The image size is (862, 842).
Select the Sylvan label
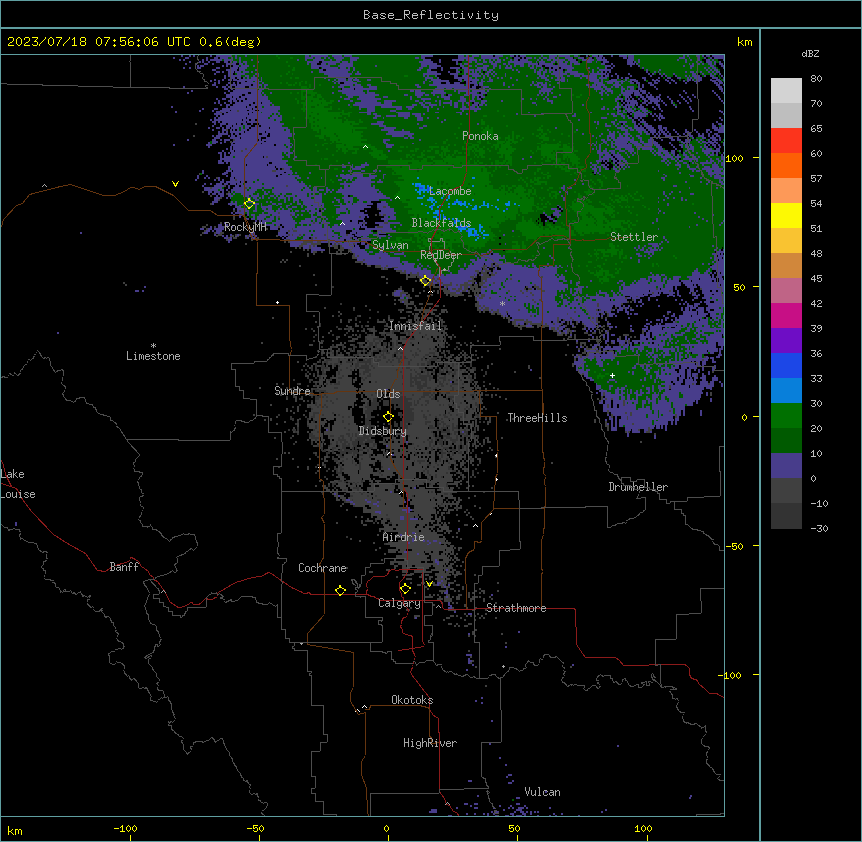[x=390, y=245]
